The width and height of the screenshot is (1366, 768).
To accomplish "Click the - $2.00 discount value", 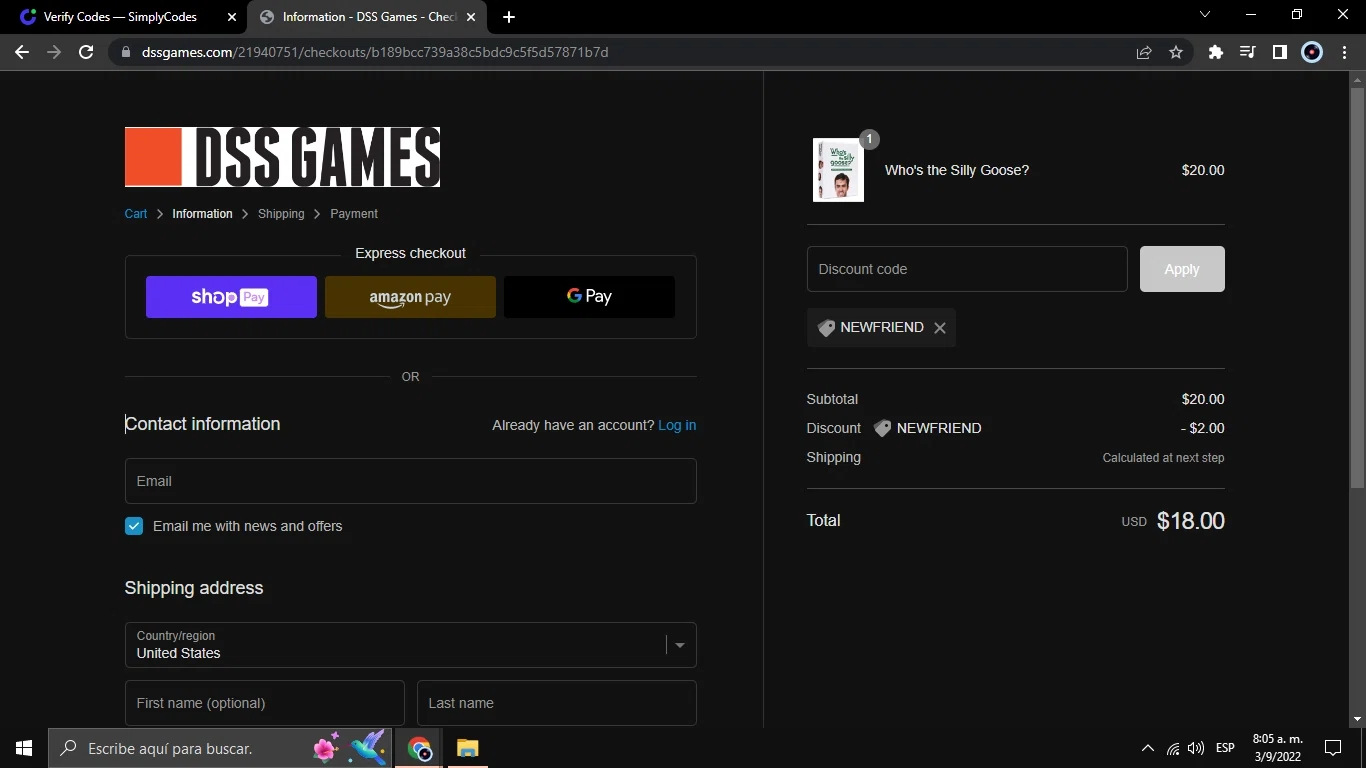I will point(1202,428).
